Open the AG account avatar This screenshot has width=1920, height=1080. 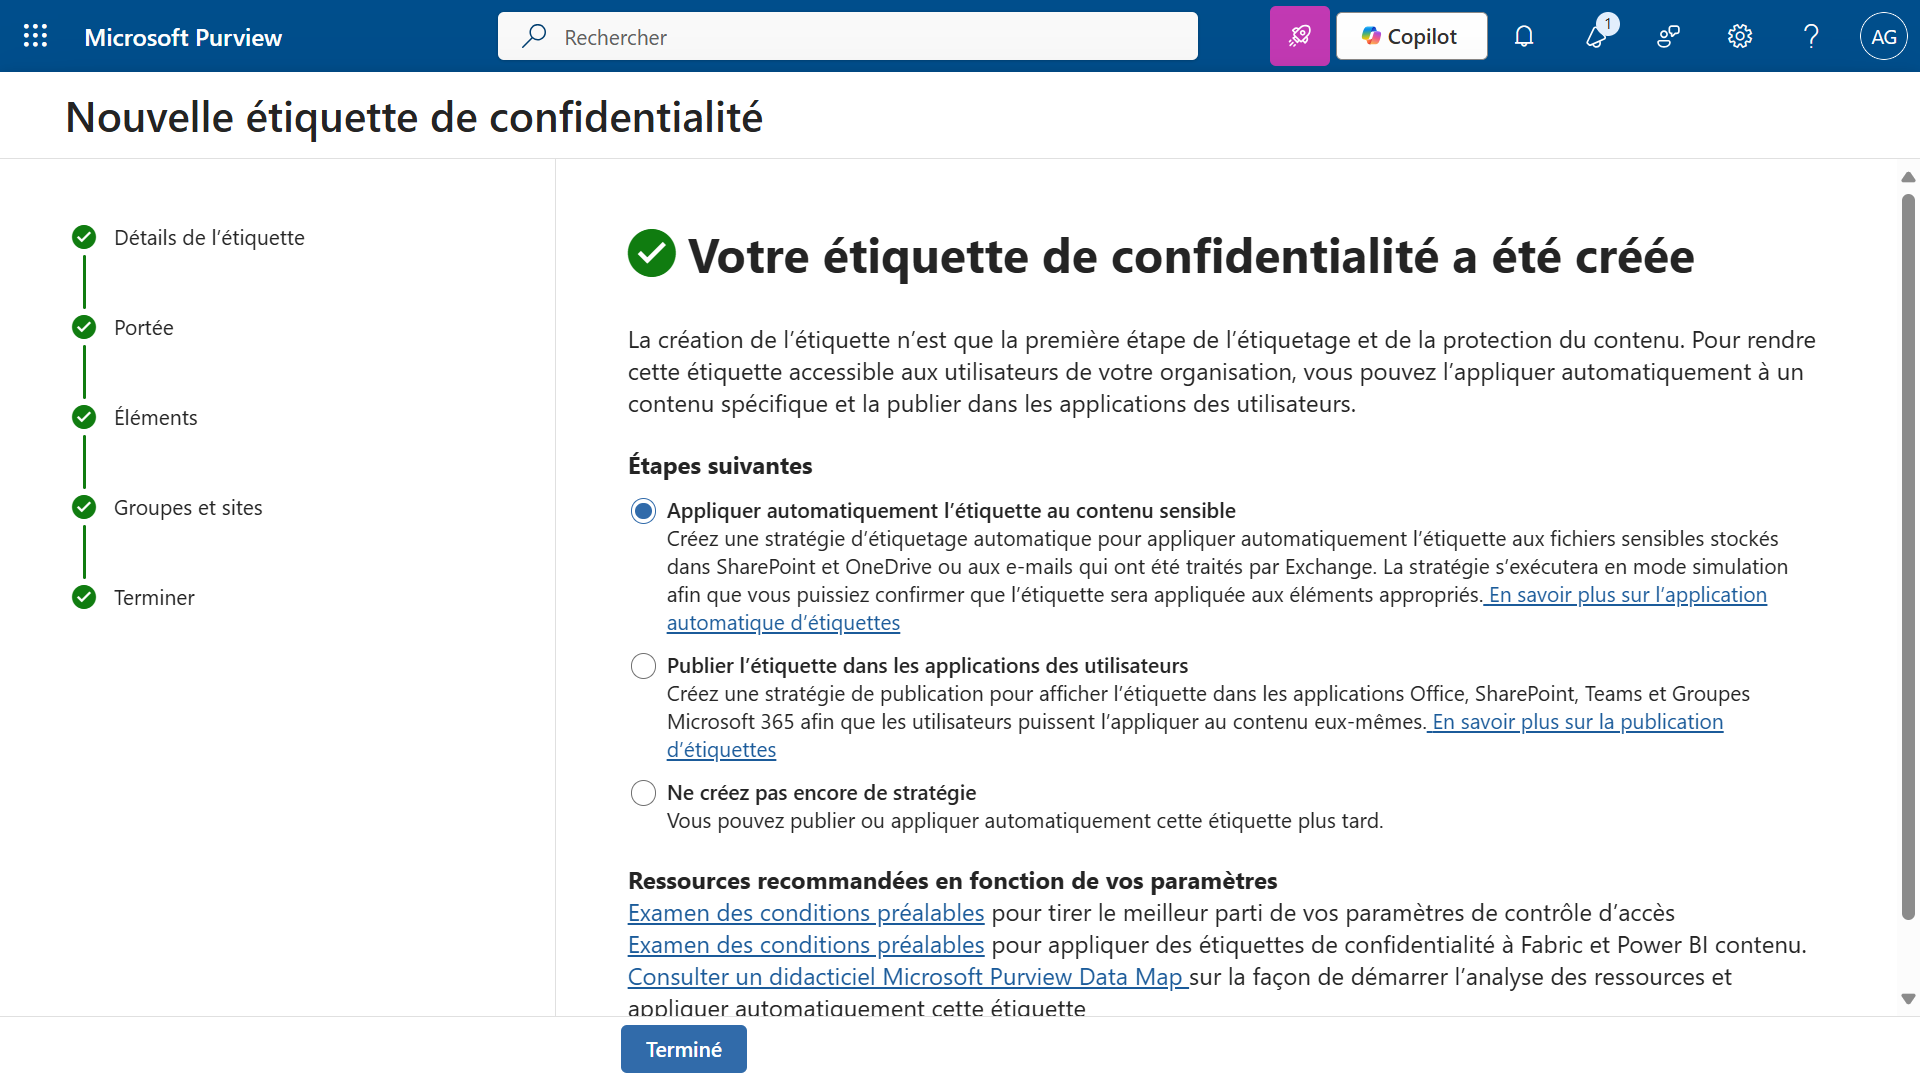1883,37
